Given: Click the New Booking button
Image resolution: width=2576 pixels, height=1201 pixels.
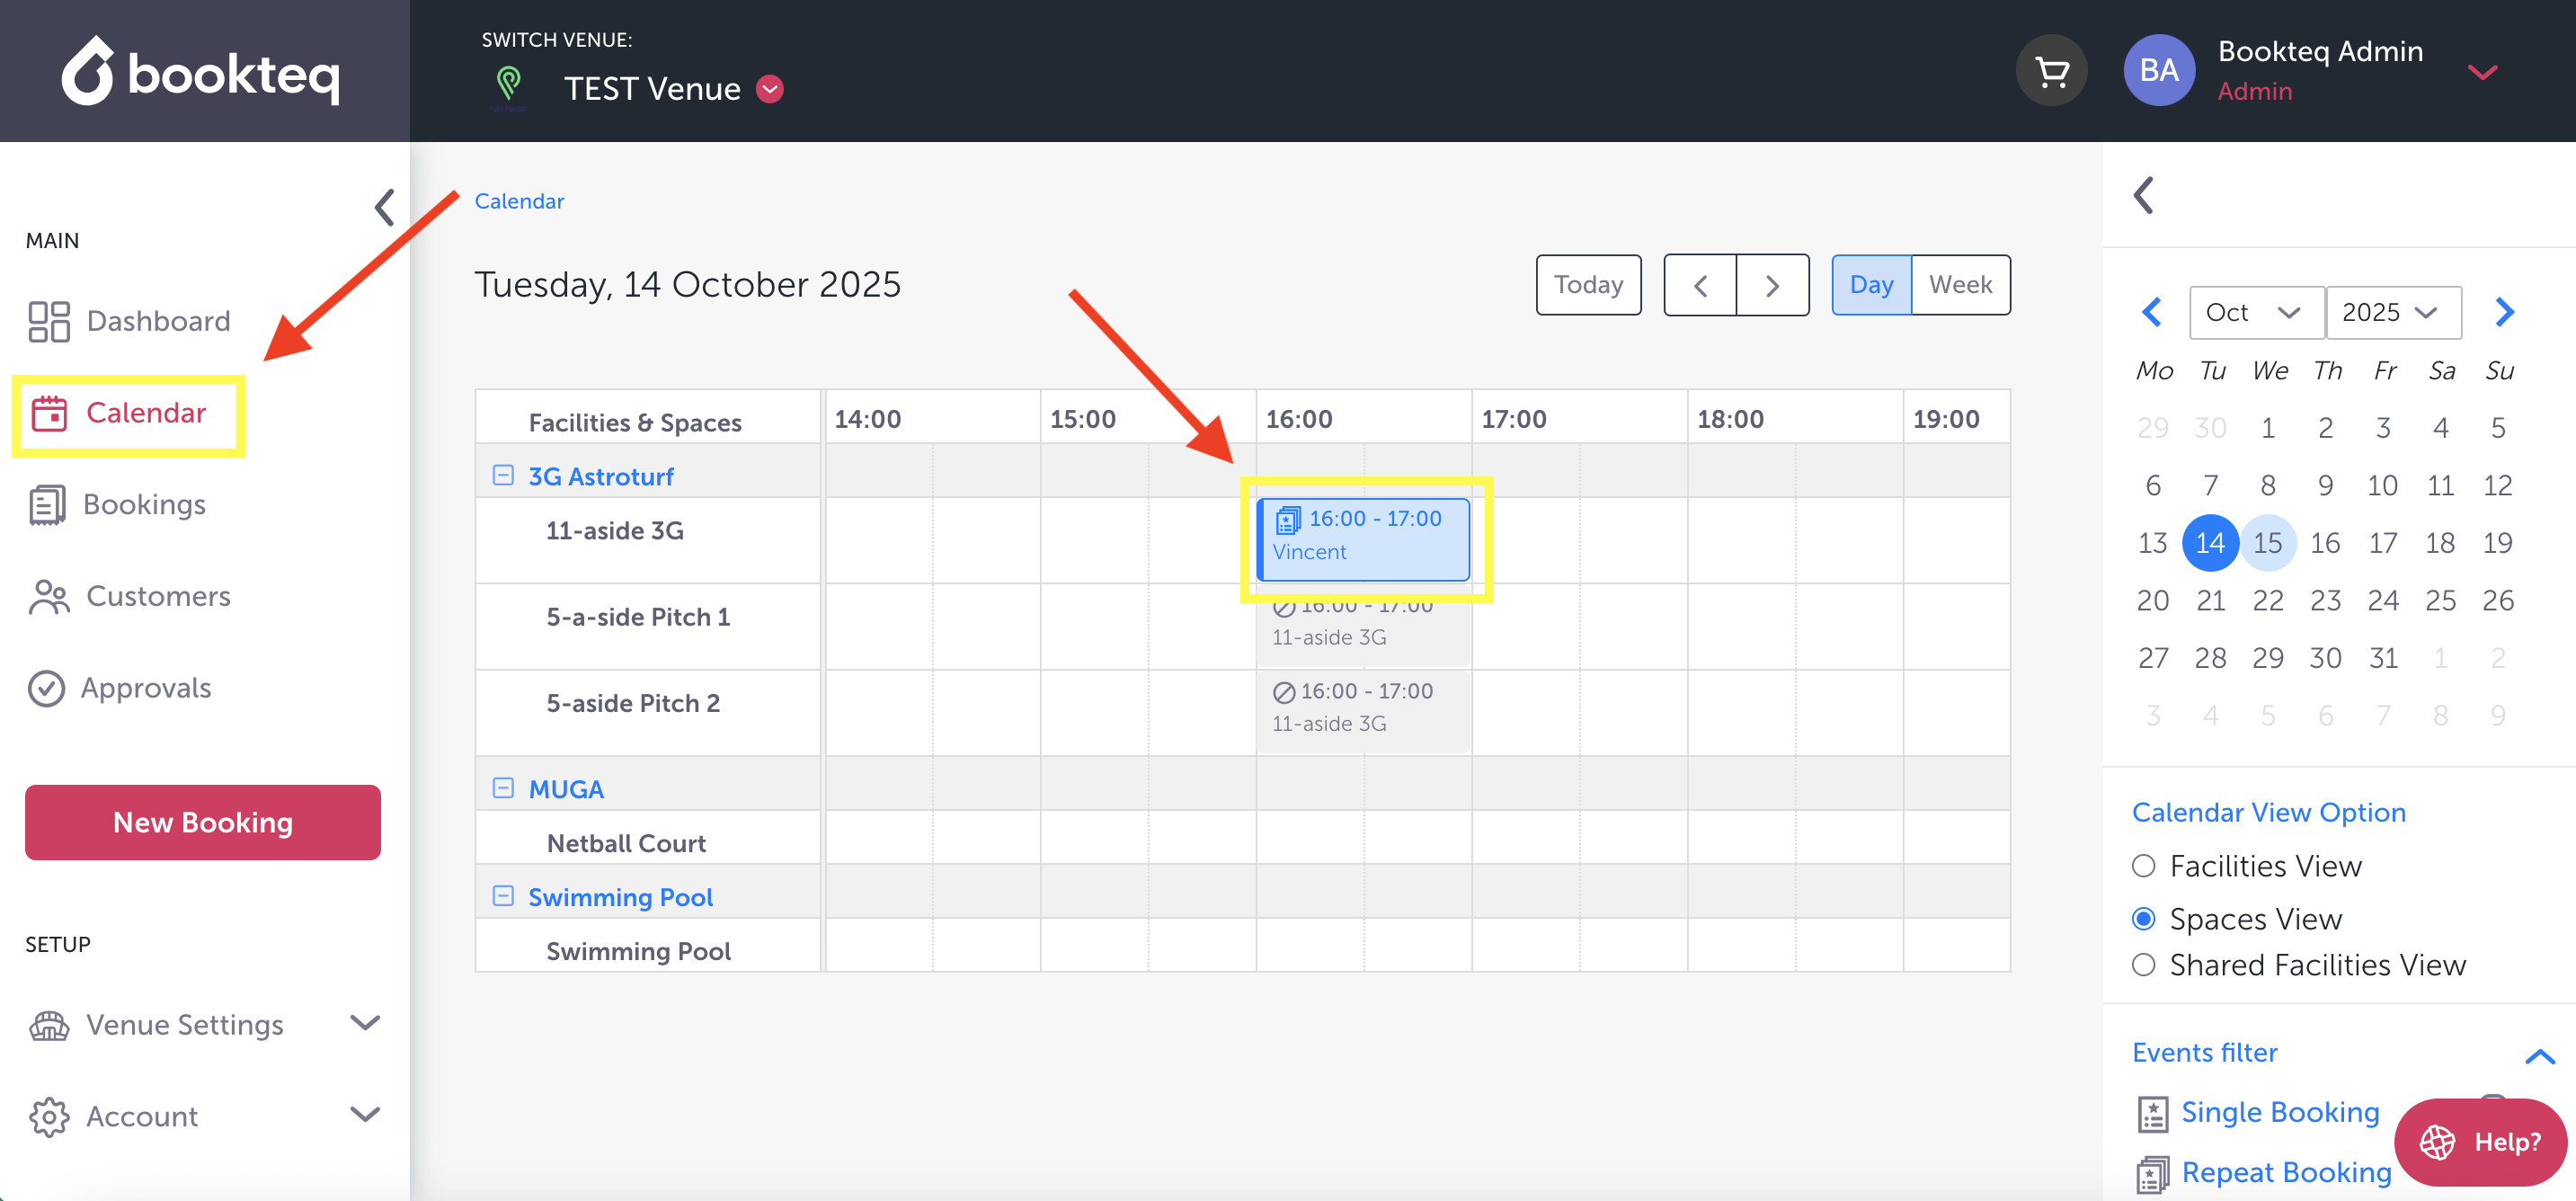Looking at the screenshot, I should 203,822.
